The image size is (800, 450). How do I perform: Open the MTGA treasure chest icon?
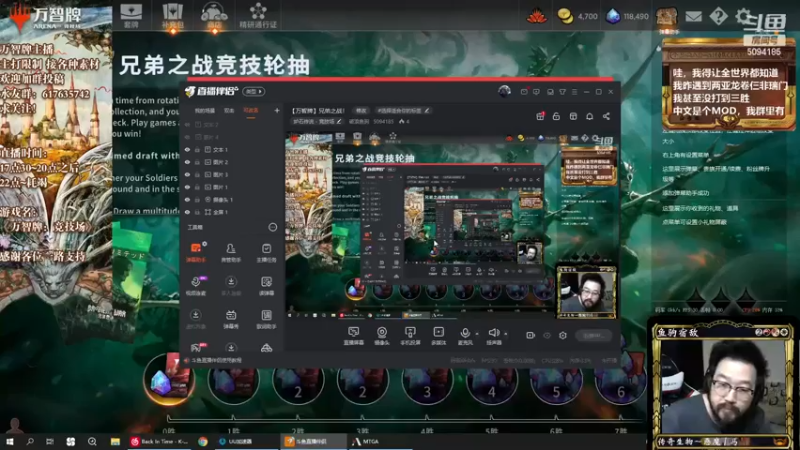[x=667, y=17]
